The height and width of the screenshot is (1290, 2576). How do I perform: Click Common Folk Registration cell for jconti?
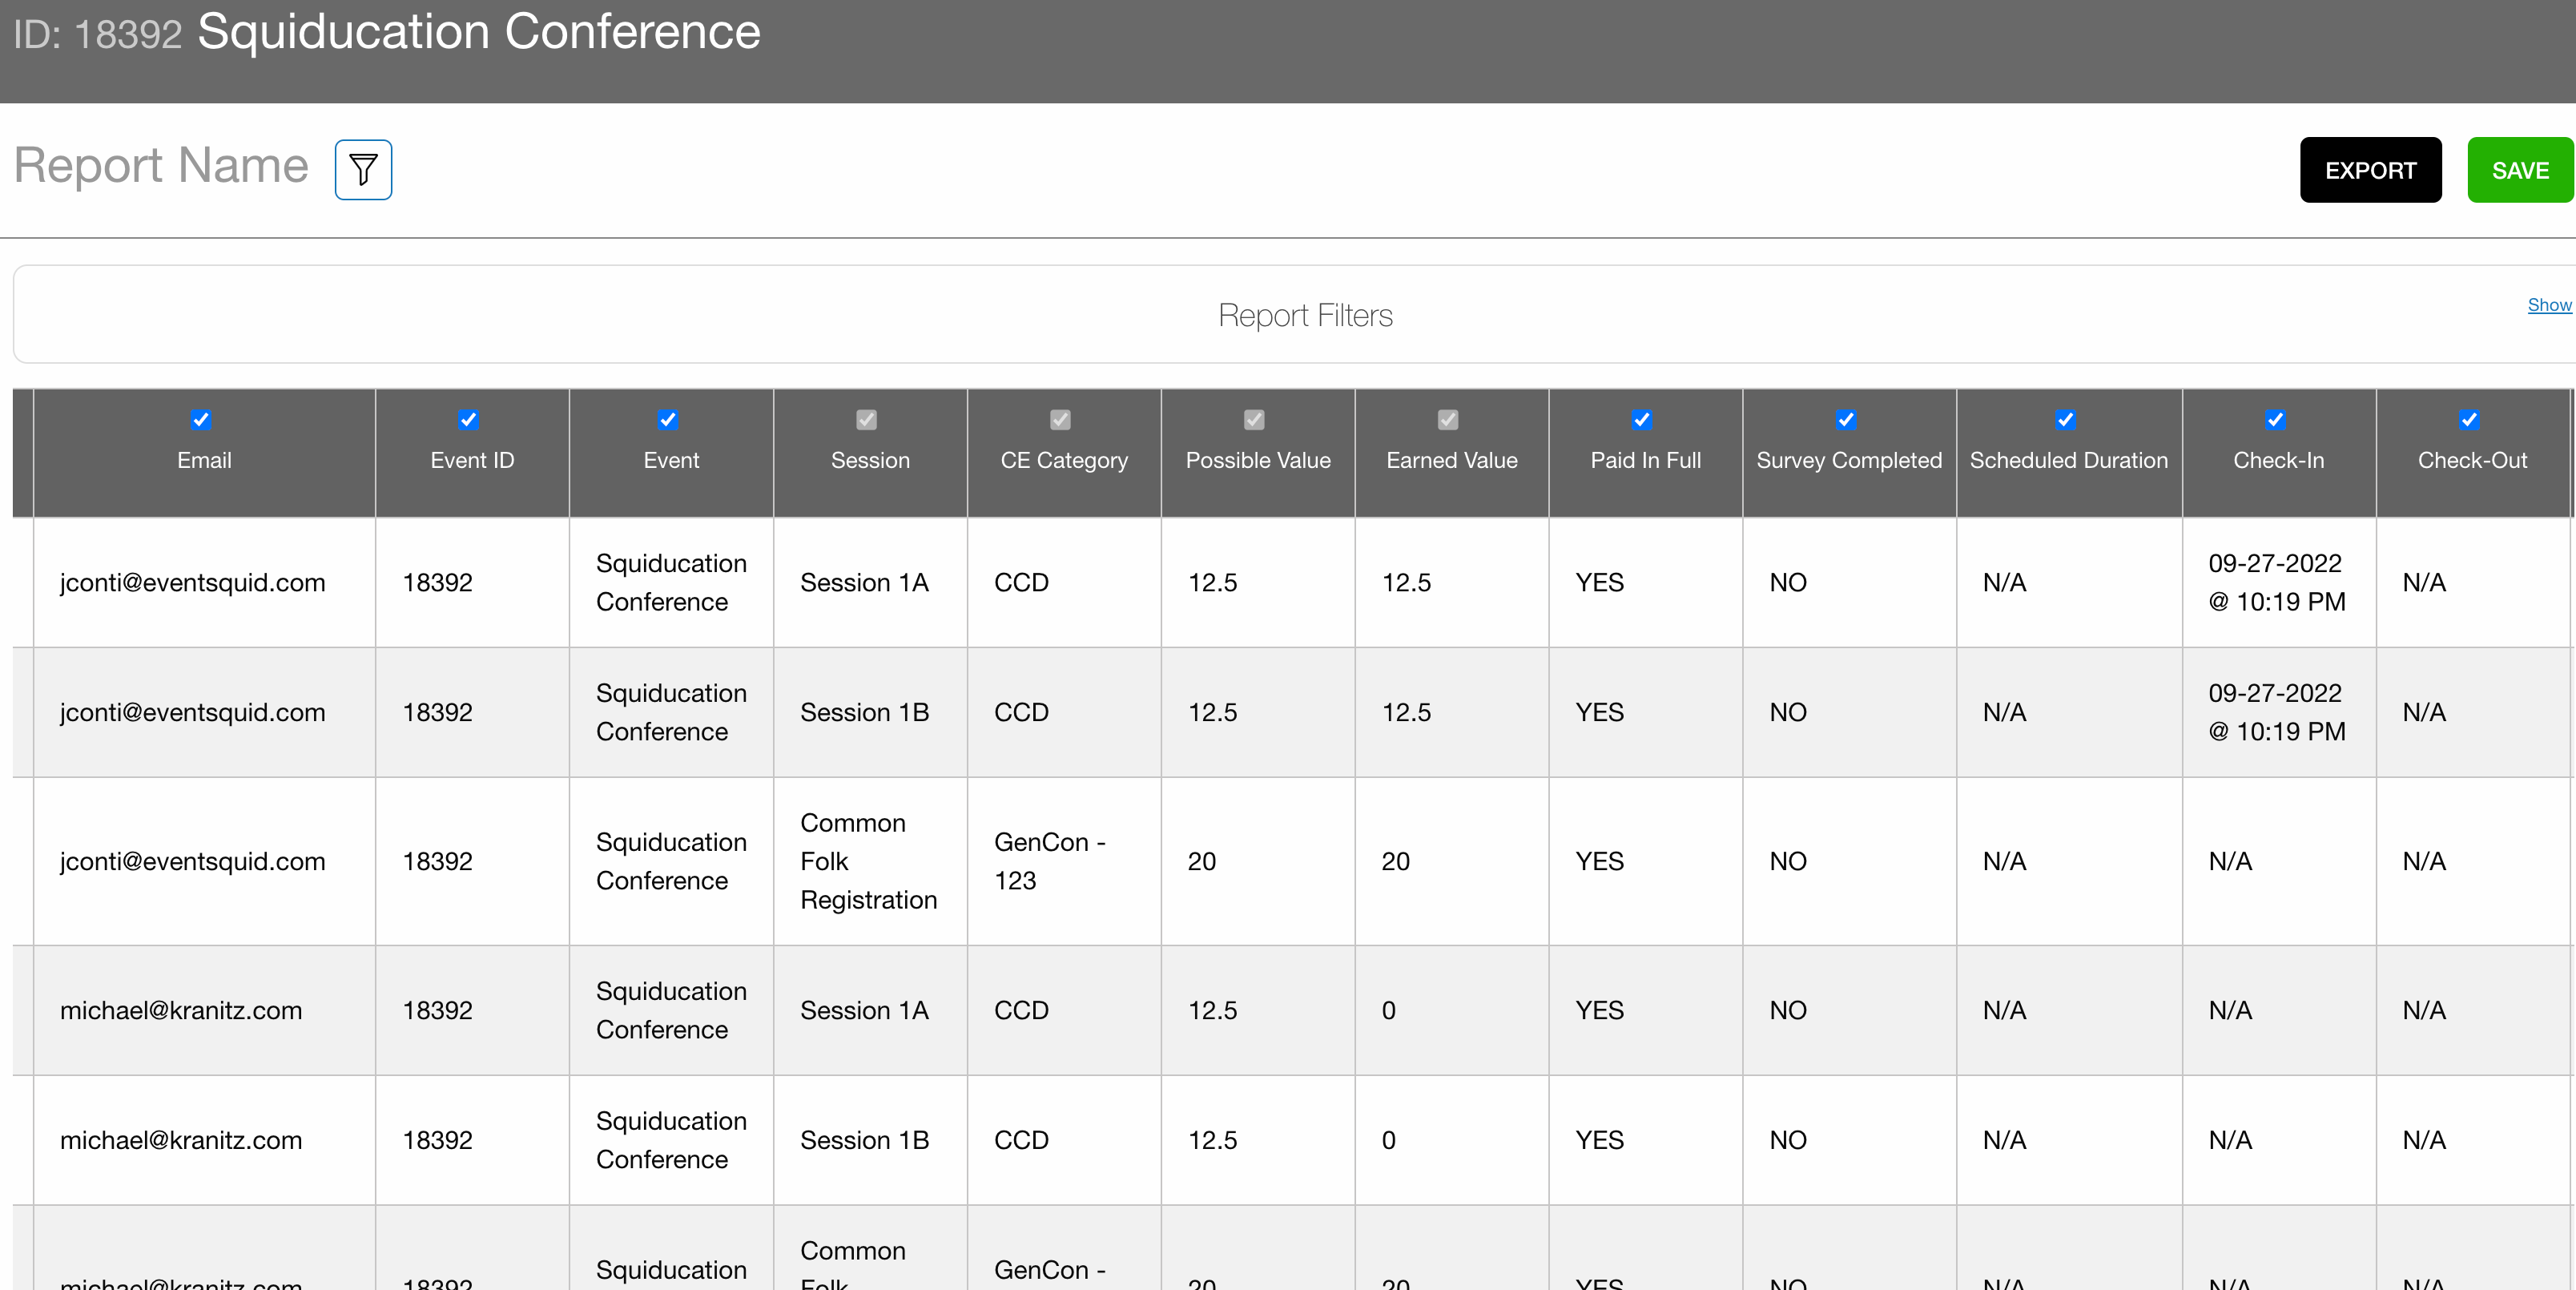(868, 862)
